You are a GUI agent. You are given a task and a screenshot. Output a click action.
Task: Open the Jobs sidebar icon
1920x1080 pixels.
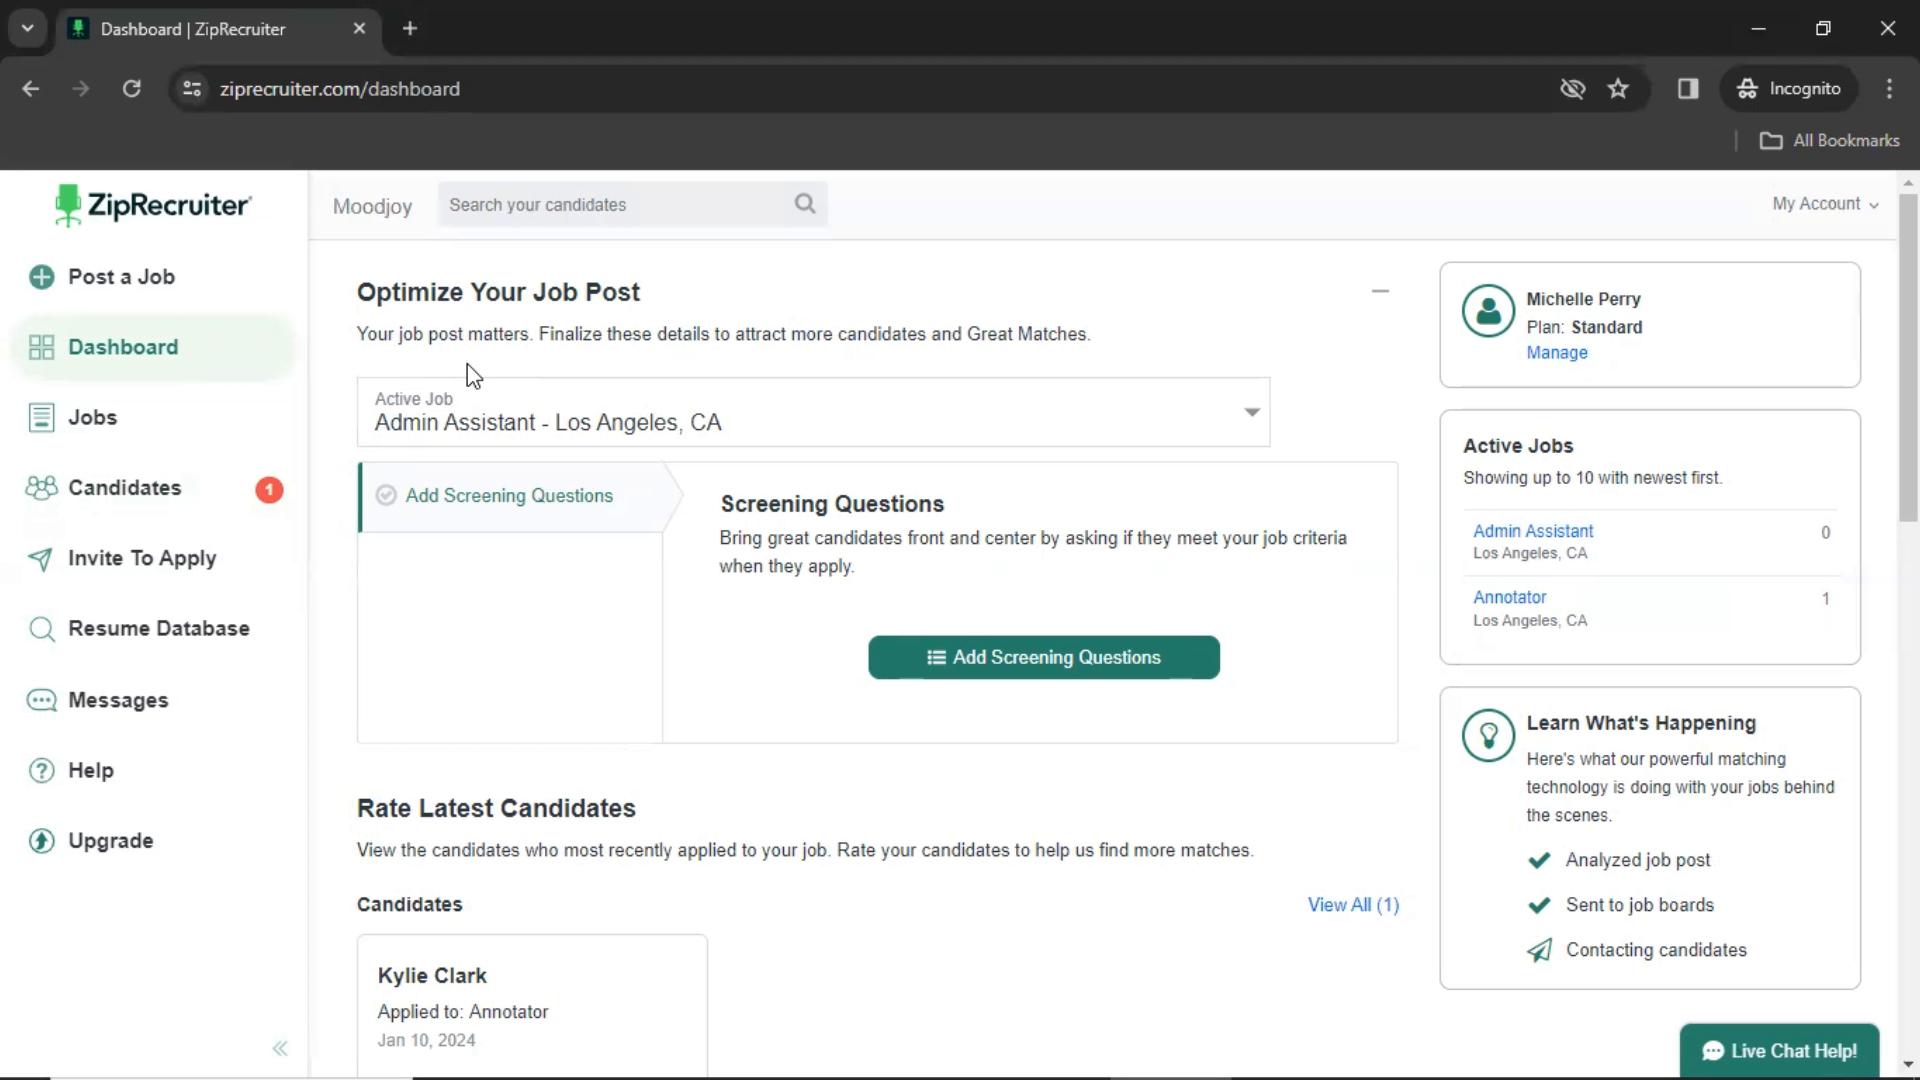pyautogui.click(x=40, y=418)
